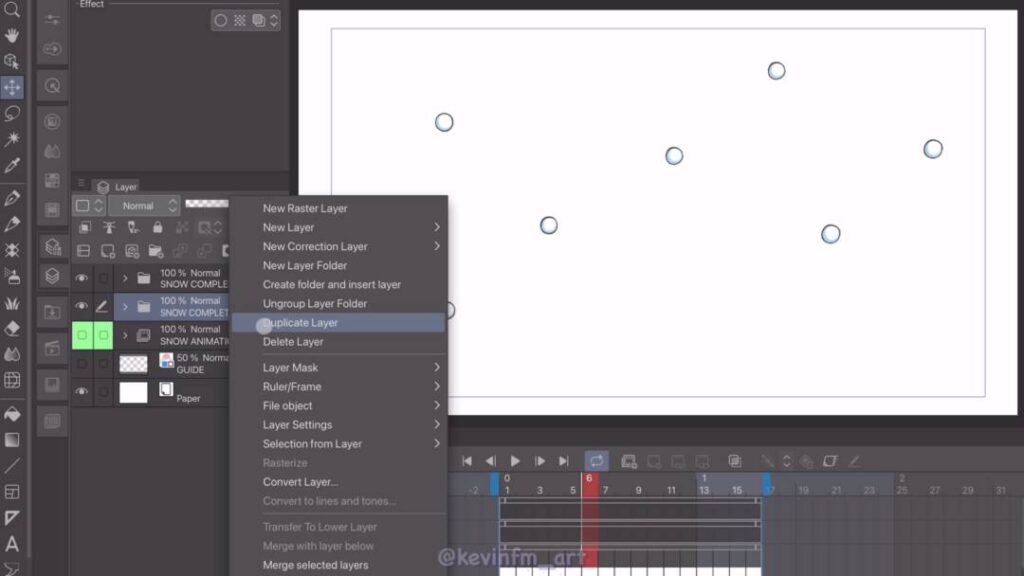
Task: Toggle visibility of top SNOW COMPLETE folder
Action: pos(82,278)
